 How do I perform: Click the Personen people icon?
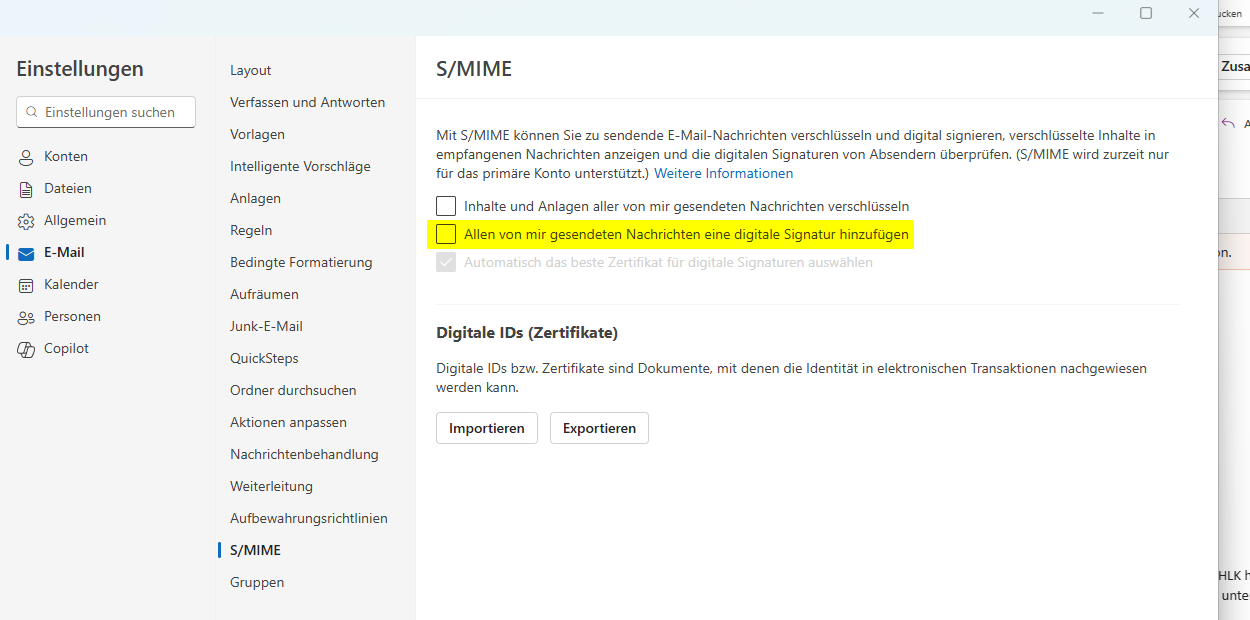coord(26,317)
